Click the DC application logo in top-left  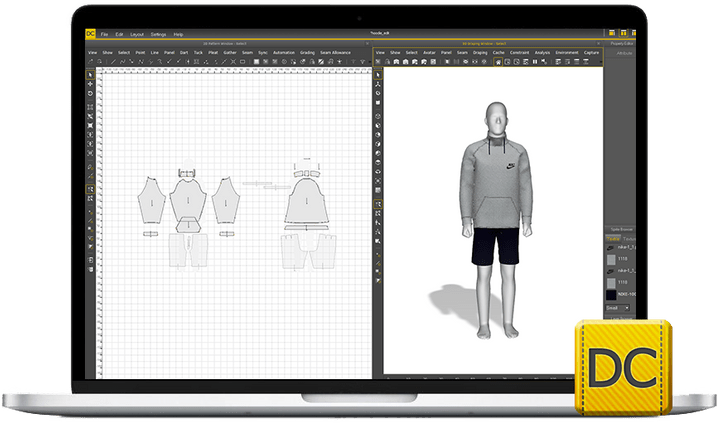coord(90,33)
